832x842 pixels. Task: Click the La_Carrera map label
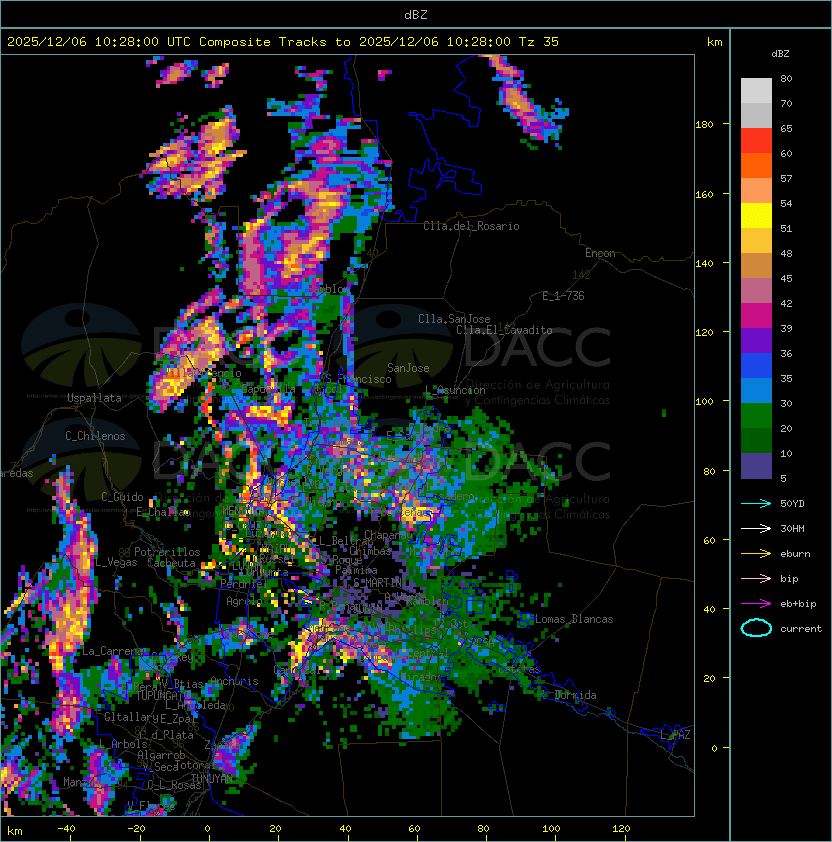pyautogui.click(x=112, y=651)
